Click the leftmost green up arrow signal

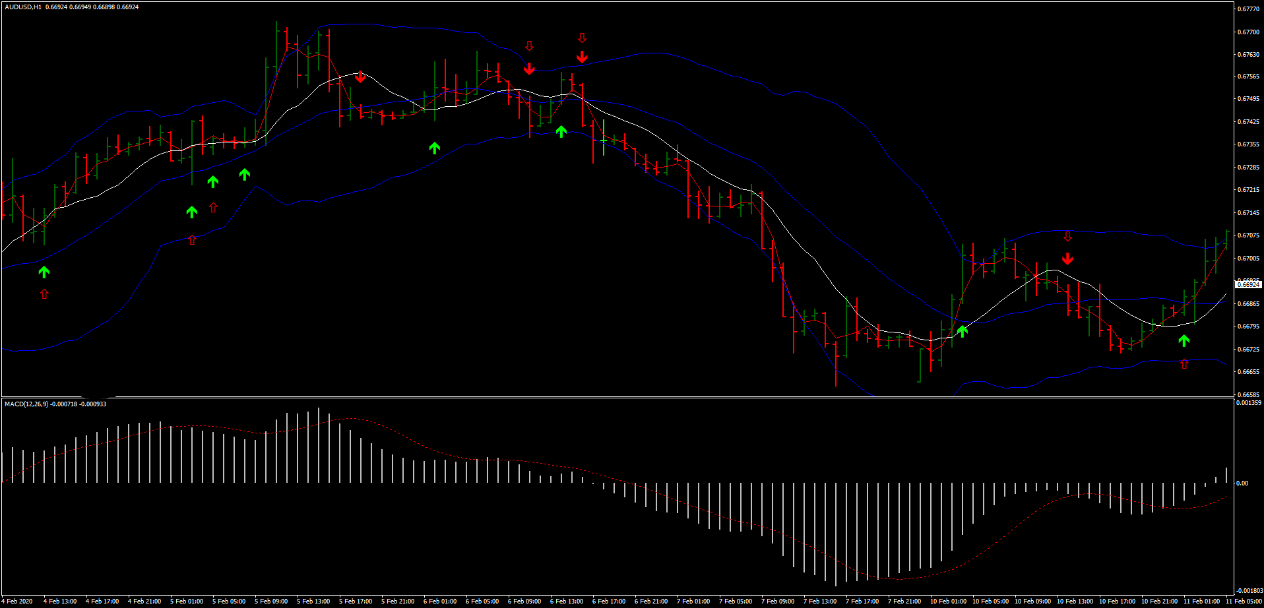(x=43, y=271)
